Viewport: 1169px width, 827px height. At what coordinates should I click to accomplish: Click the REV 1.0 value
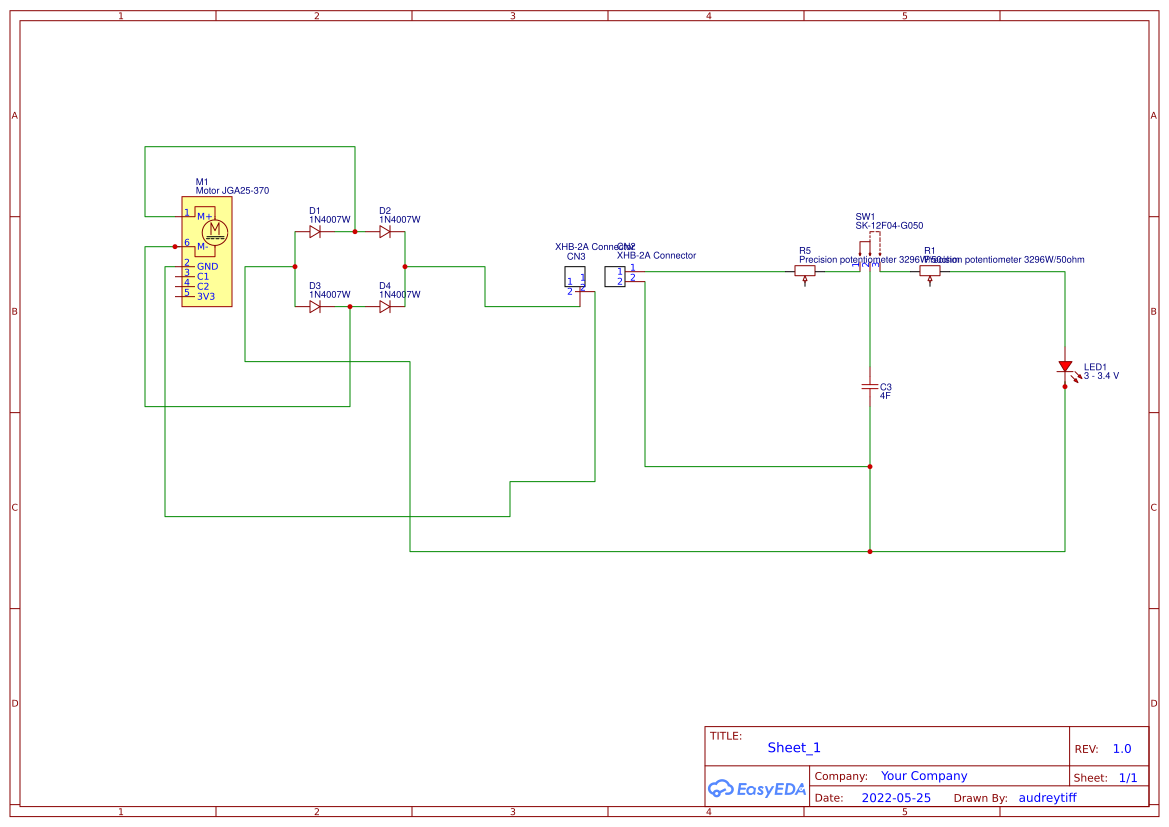1121,747
